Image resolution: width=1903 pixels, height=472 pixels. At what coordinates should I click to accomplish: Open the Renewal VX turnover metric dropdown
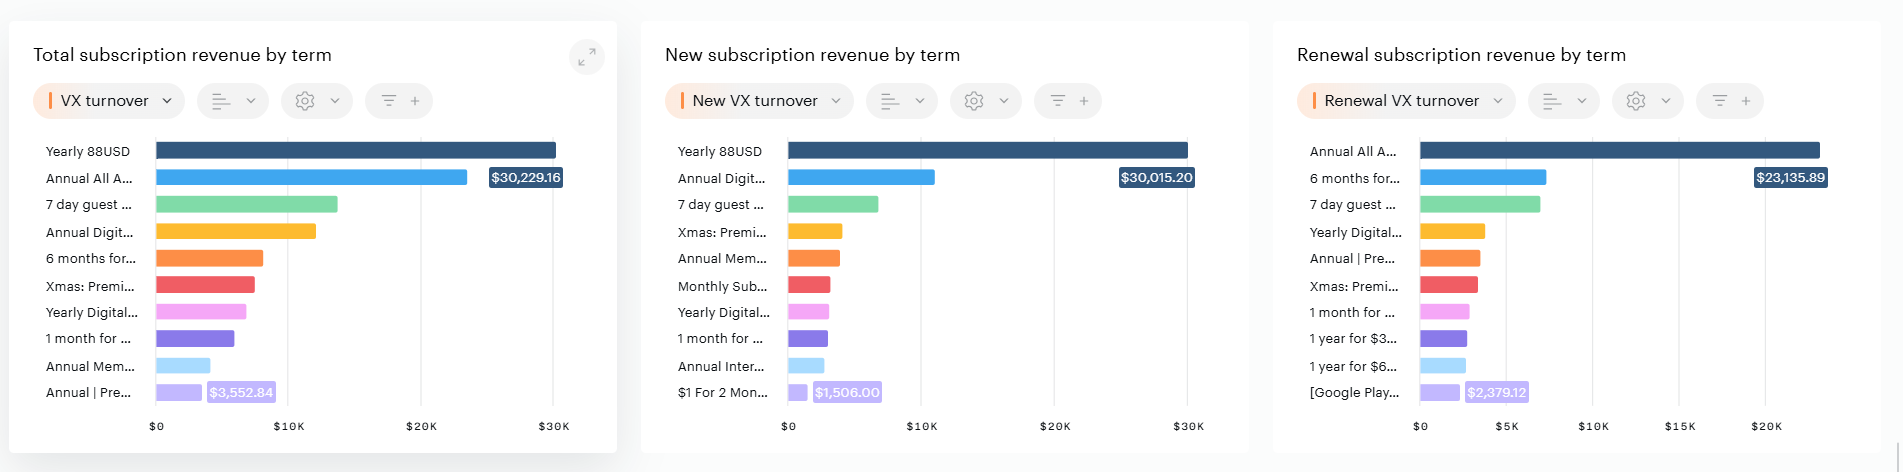pyautogui.click(x=1406, y=101)
